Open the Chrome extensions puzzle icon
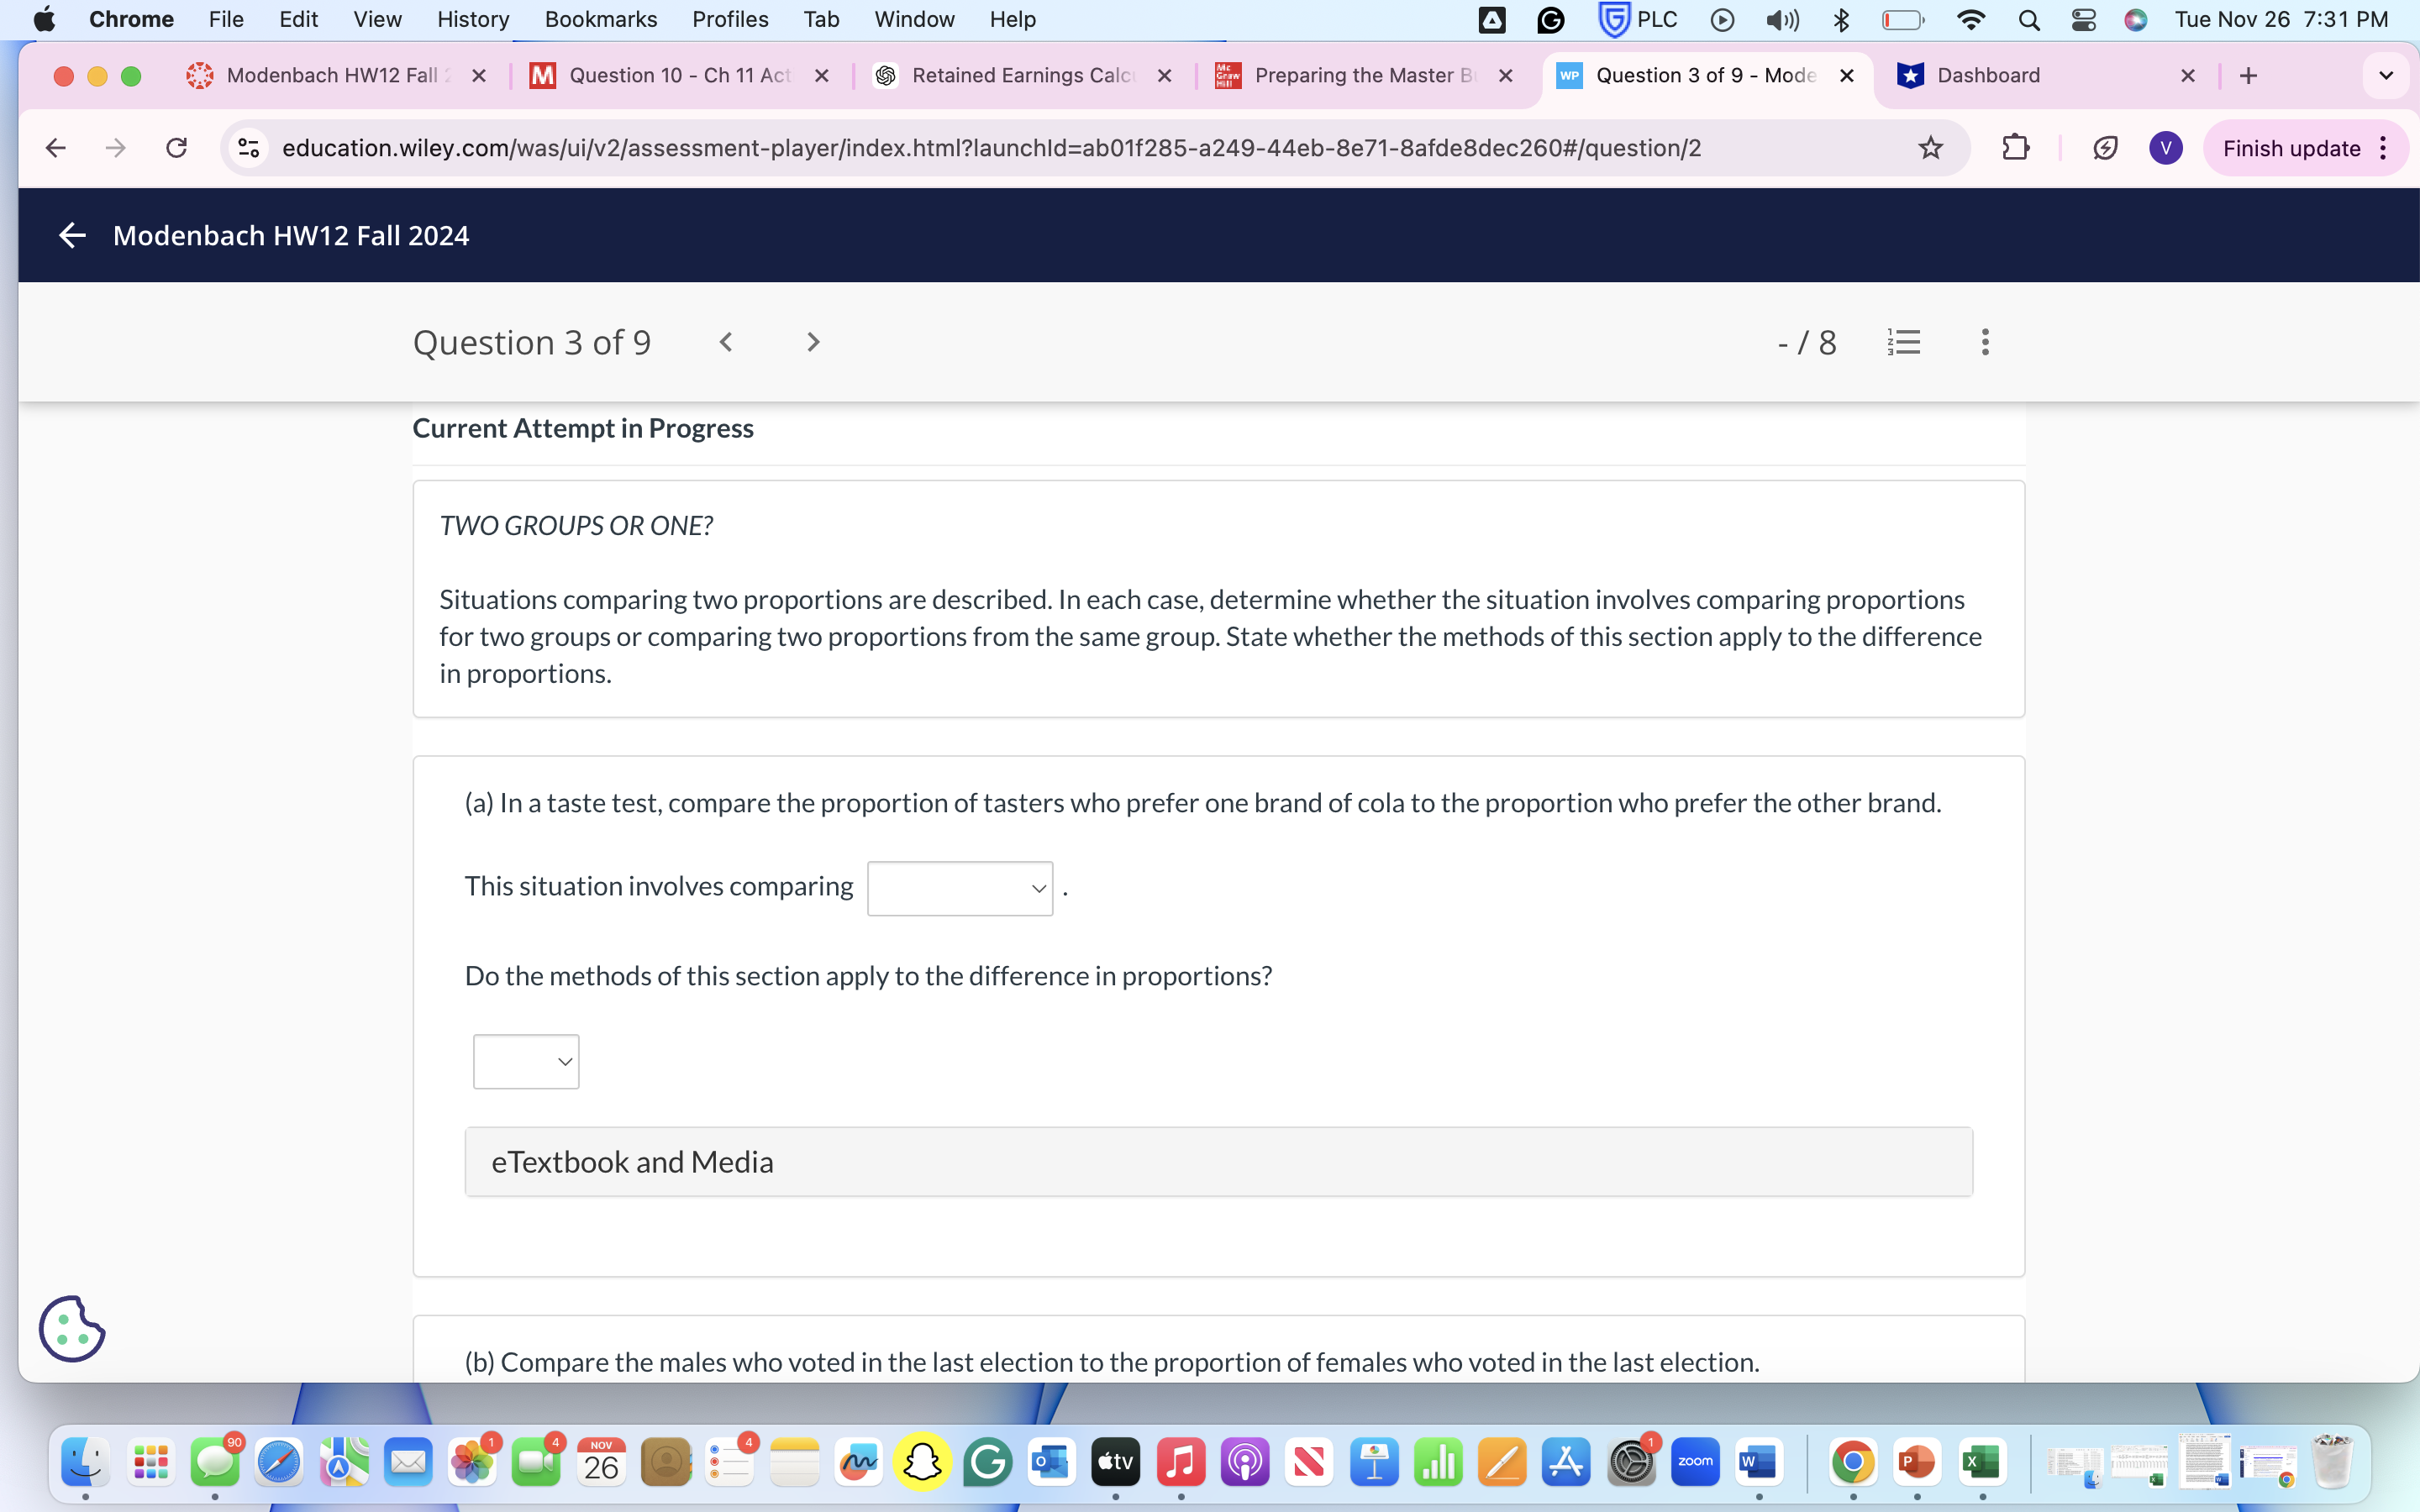The width and height of the screenshot is (2420, 1512). click(x=2014, y=147)
